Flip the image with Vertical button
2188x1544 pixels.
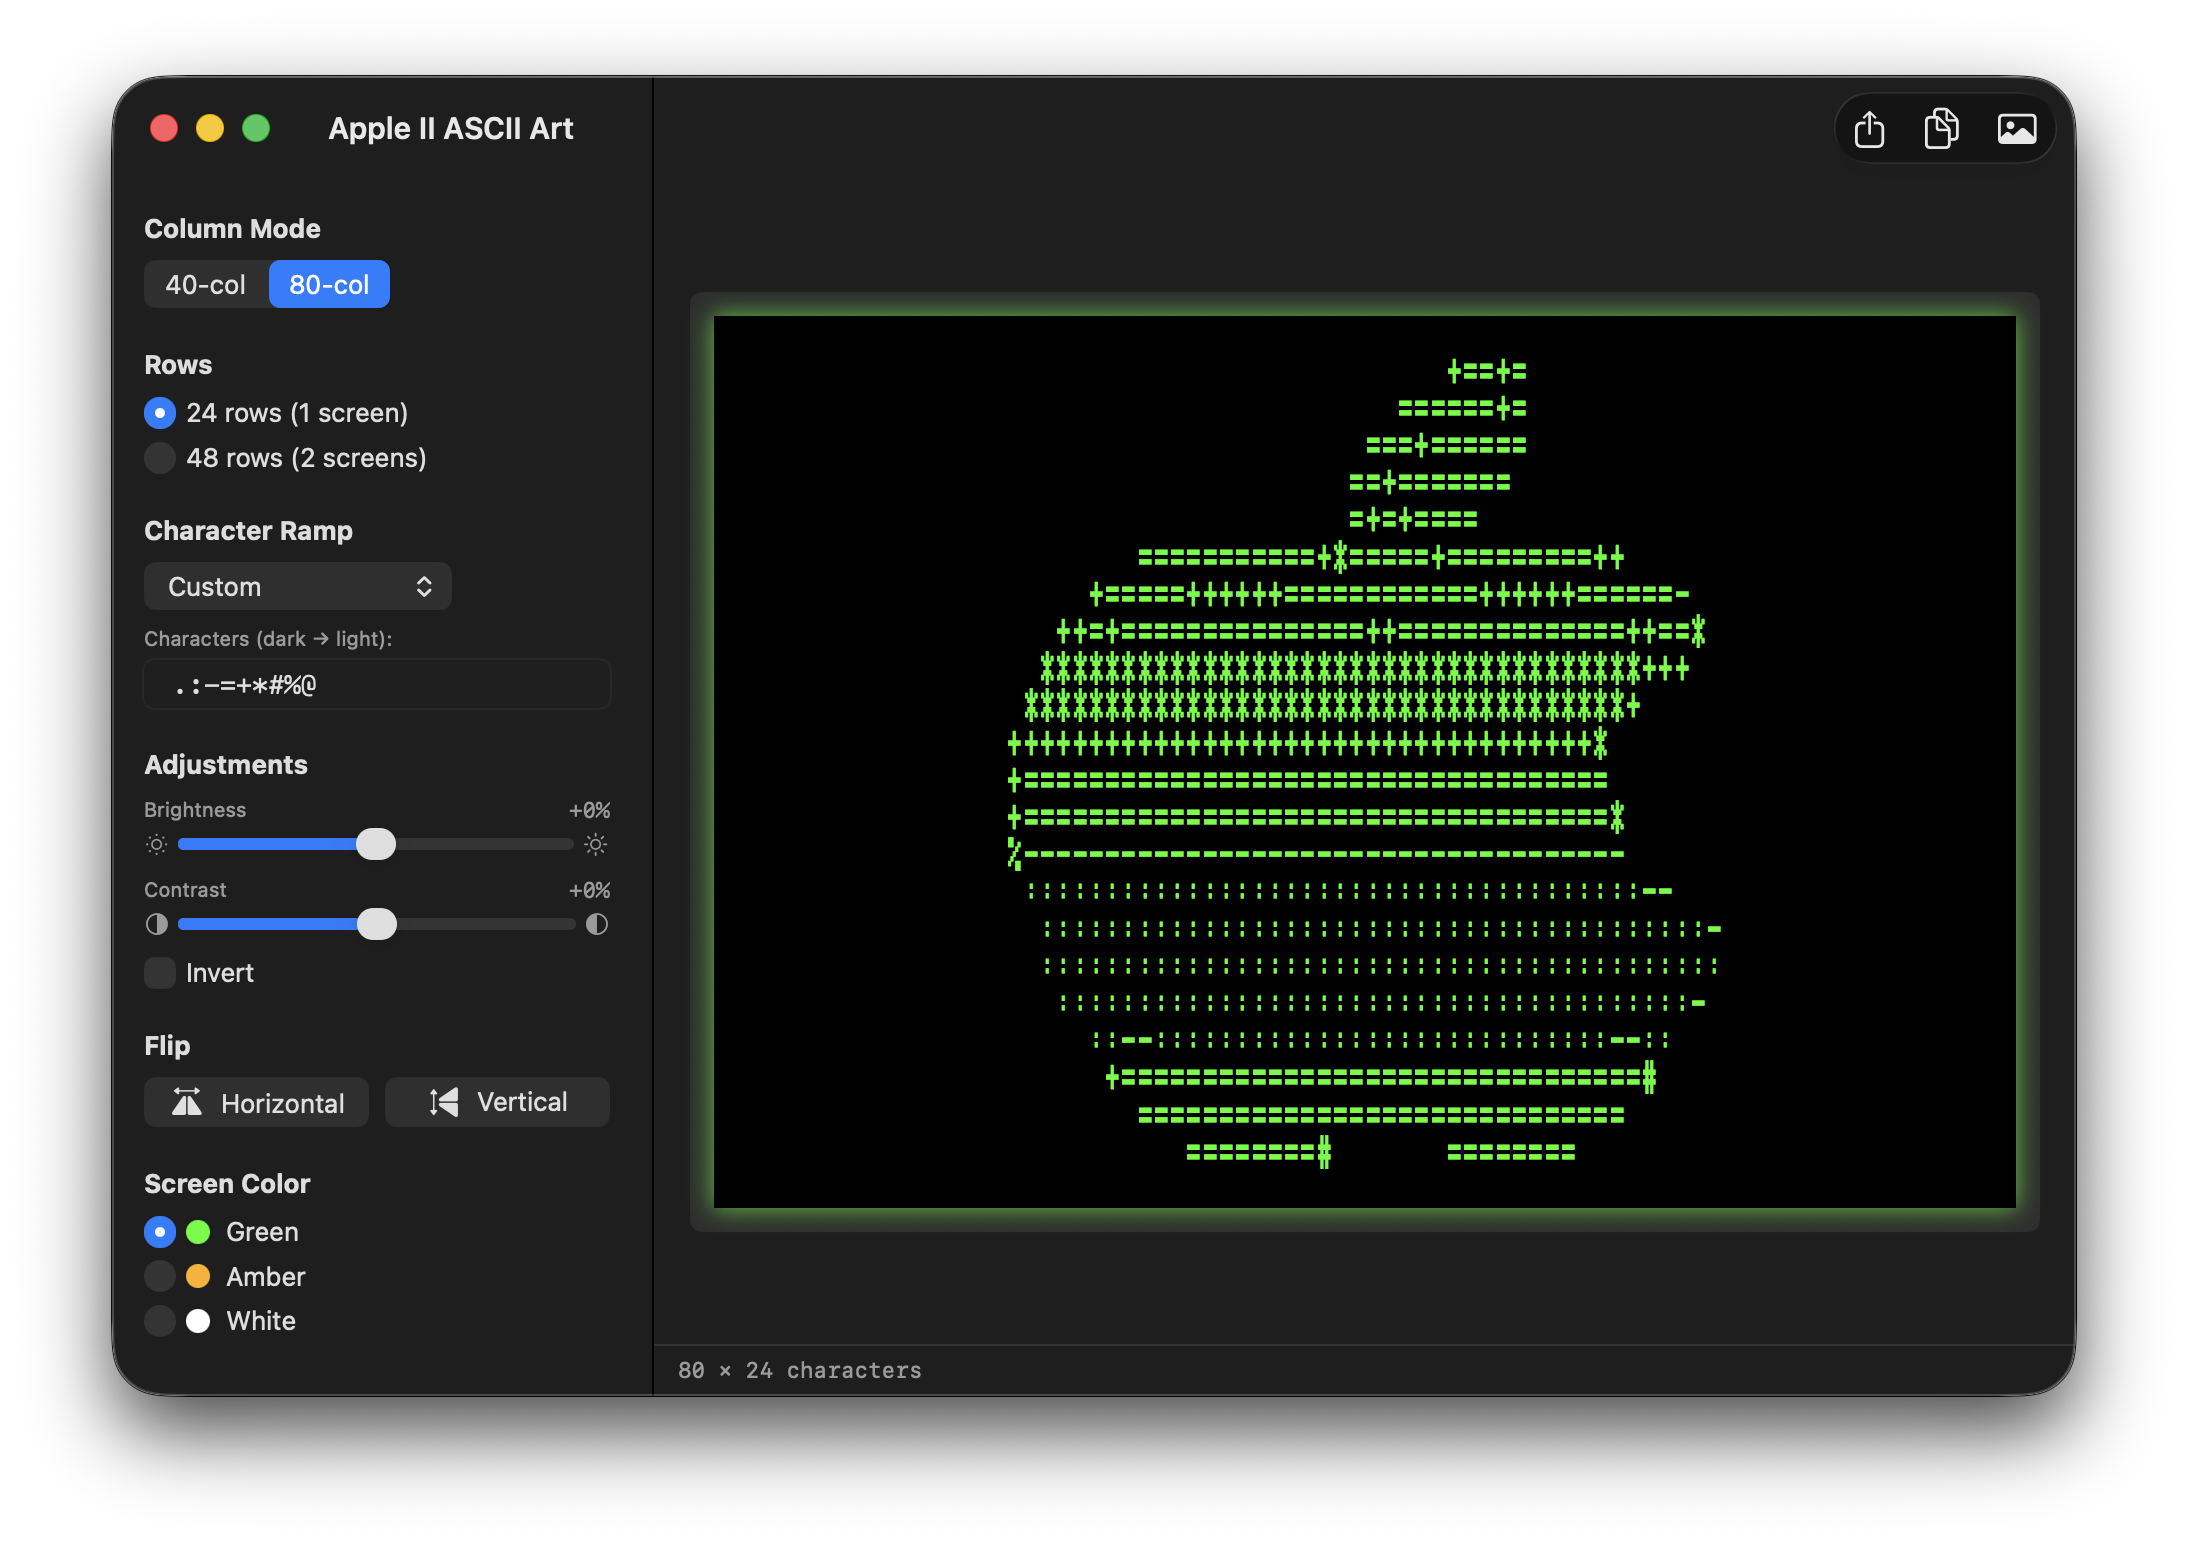497,1102
